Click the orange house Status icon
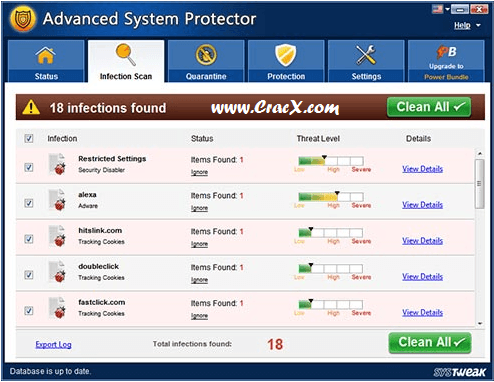This screenshot has width=494, height=382. click(46, 56)
